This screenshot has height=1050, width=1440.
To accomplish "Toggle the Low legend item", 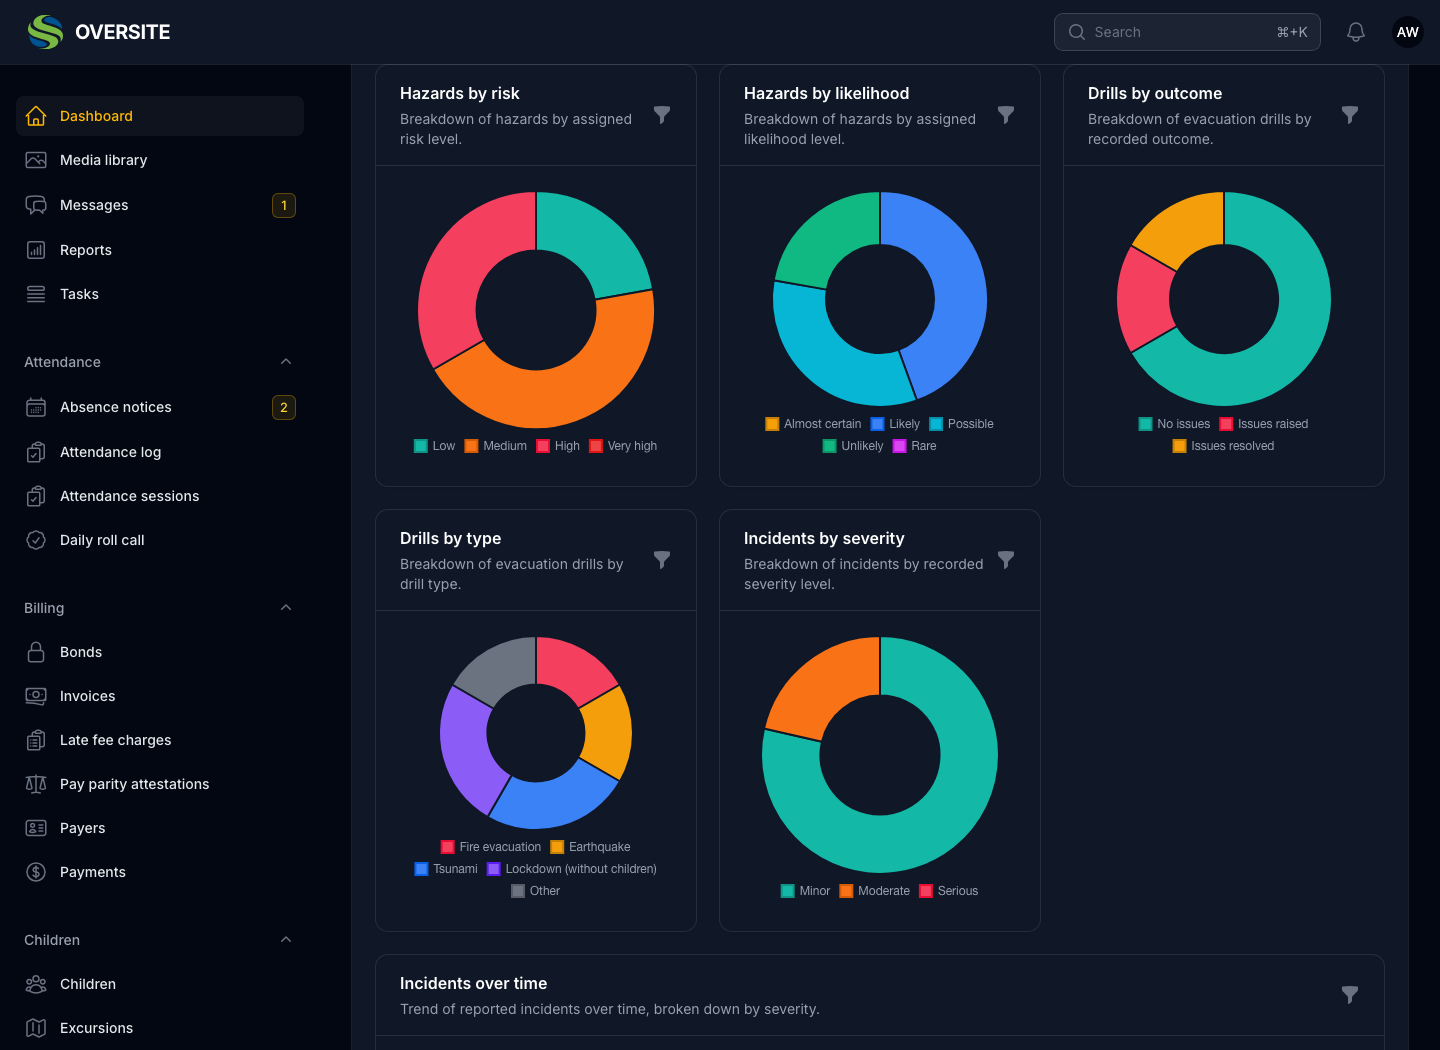I will [435, 446].
